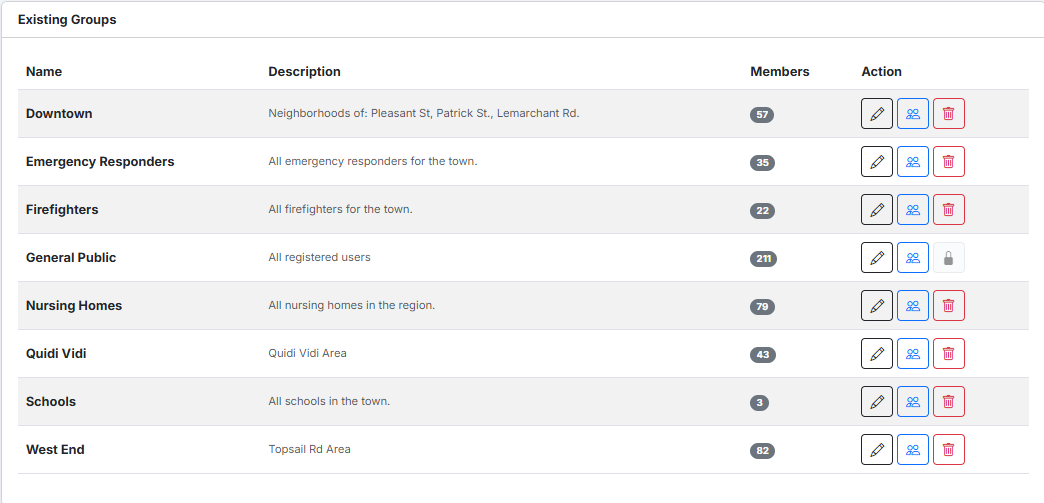Select the Nursing Homes group name
This screenshot has height=503, width=1044.
pyautogui.click(x=74, y=306)
